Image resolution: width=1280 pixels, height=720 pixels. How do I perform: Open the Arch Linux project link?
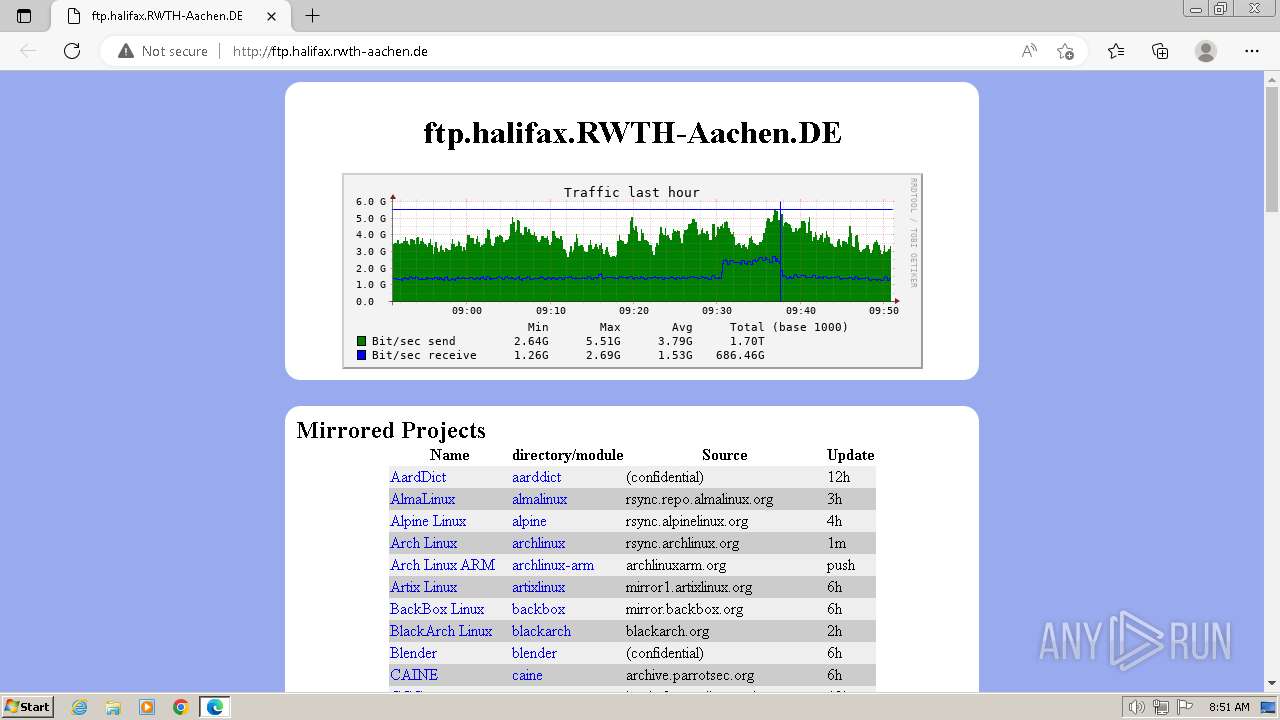pos(424,543)
